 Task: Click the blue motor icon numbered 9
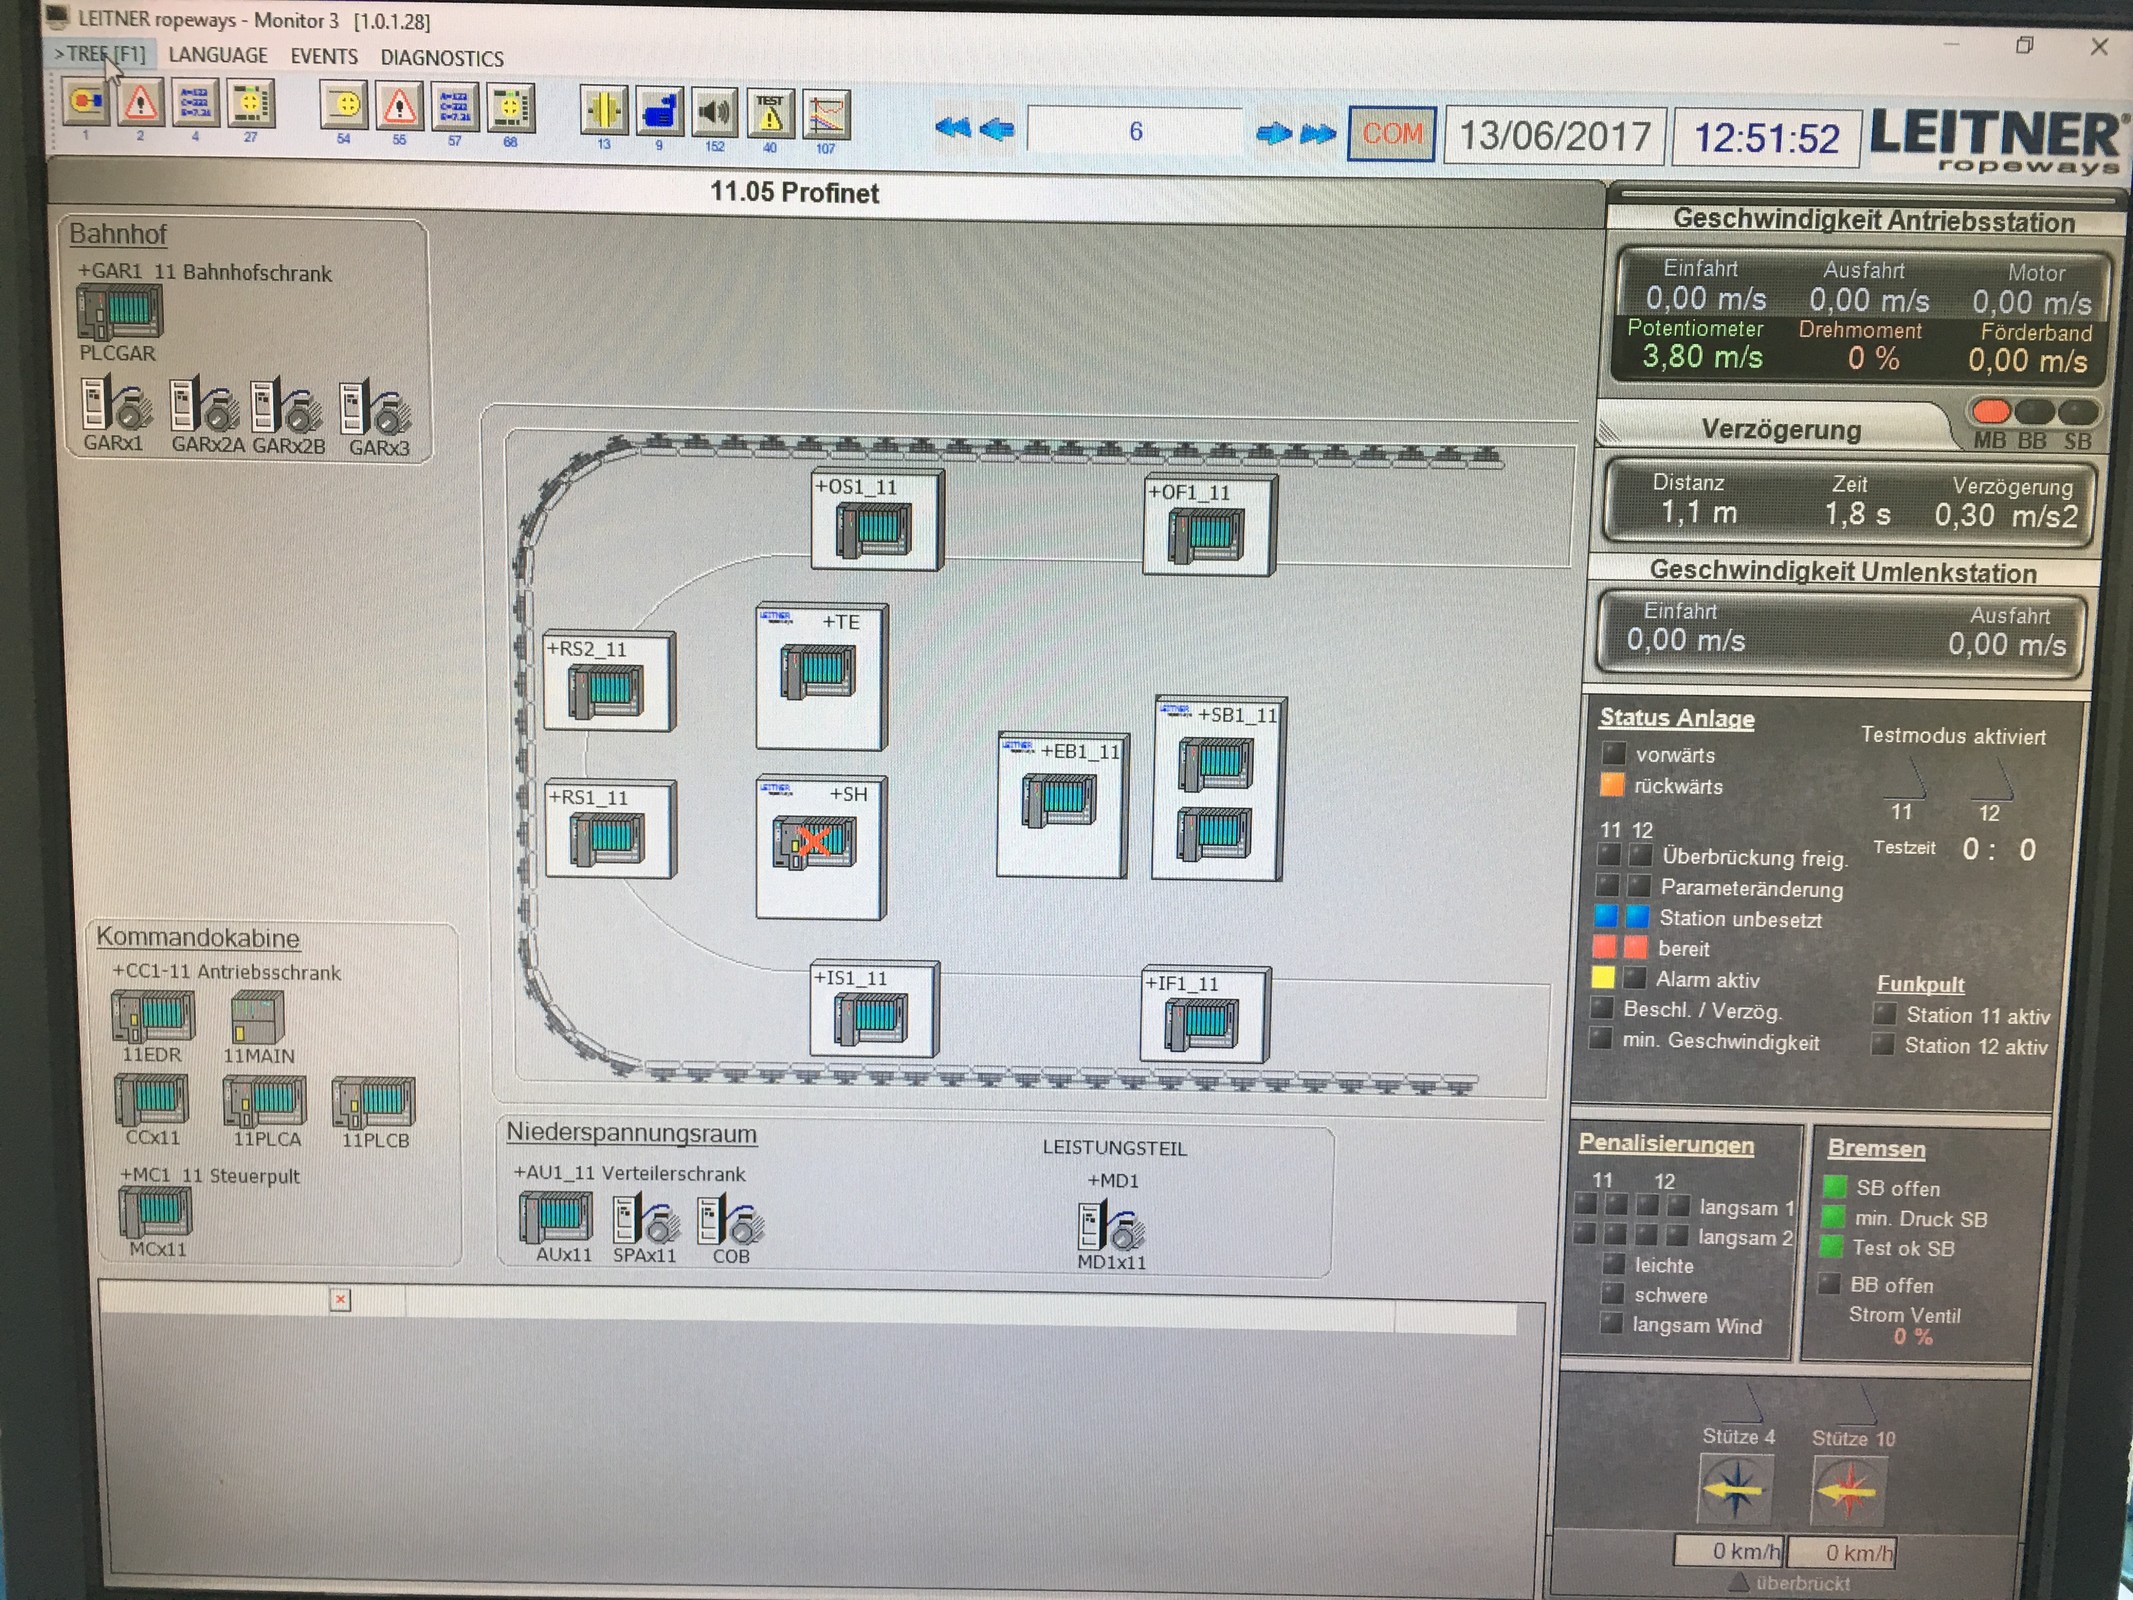point(658,113)
